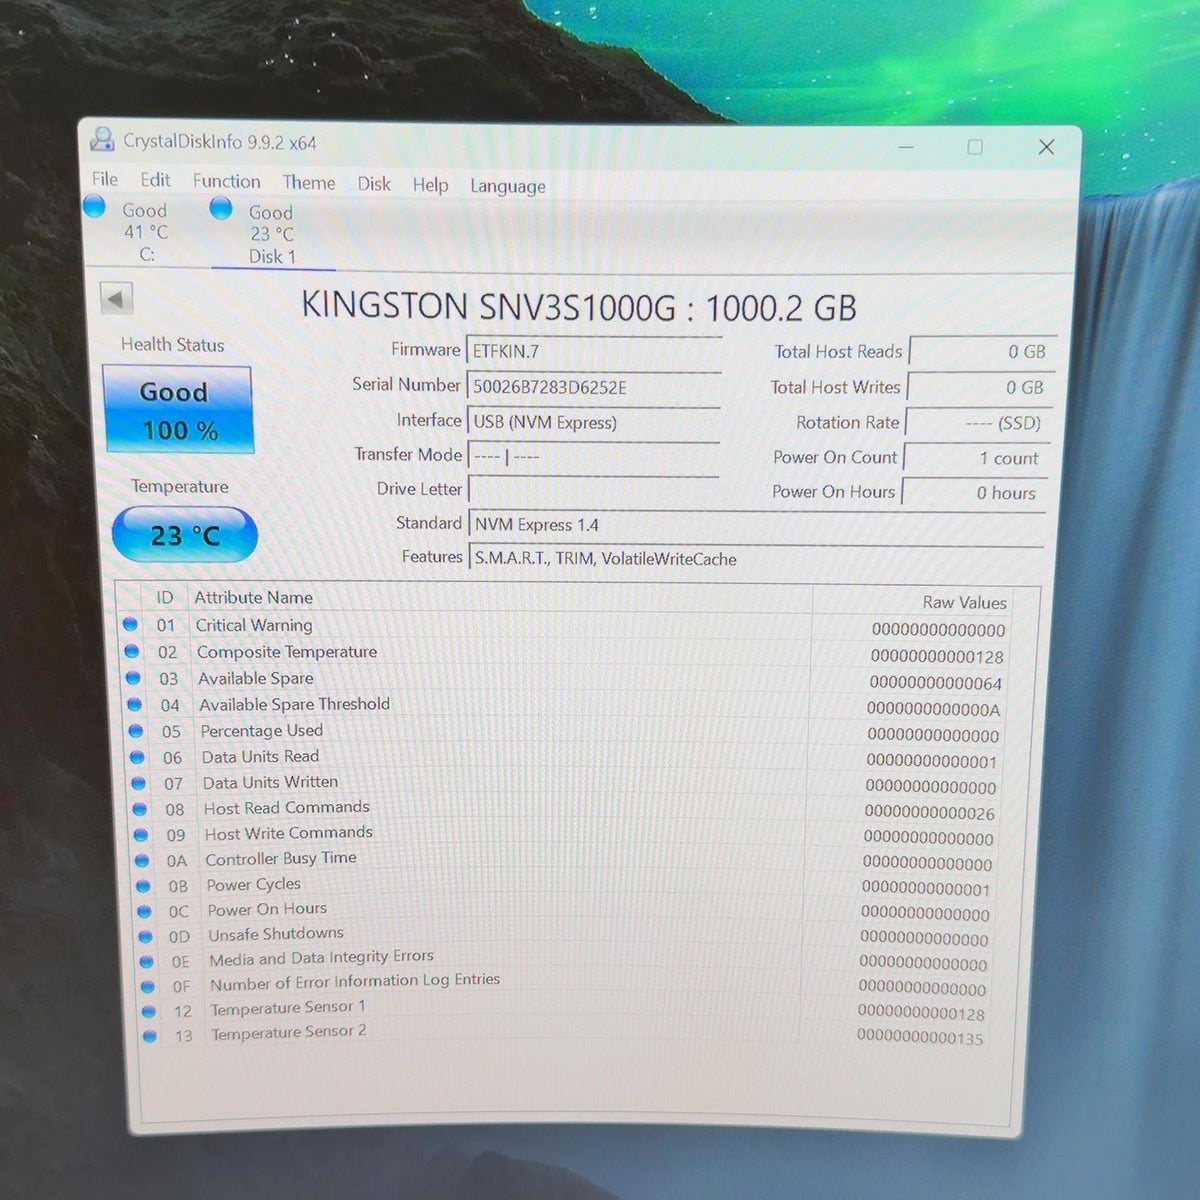Click the ID column header
Screen dimensions: 1200x1200
(165, 597)
